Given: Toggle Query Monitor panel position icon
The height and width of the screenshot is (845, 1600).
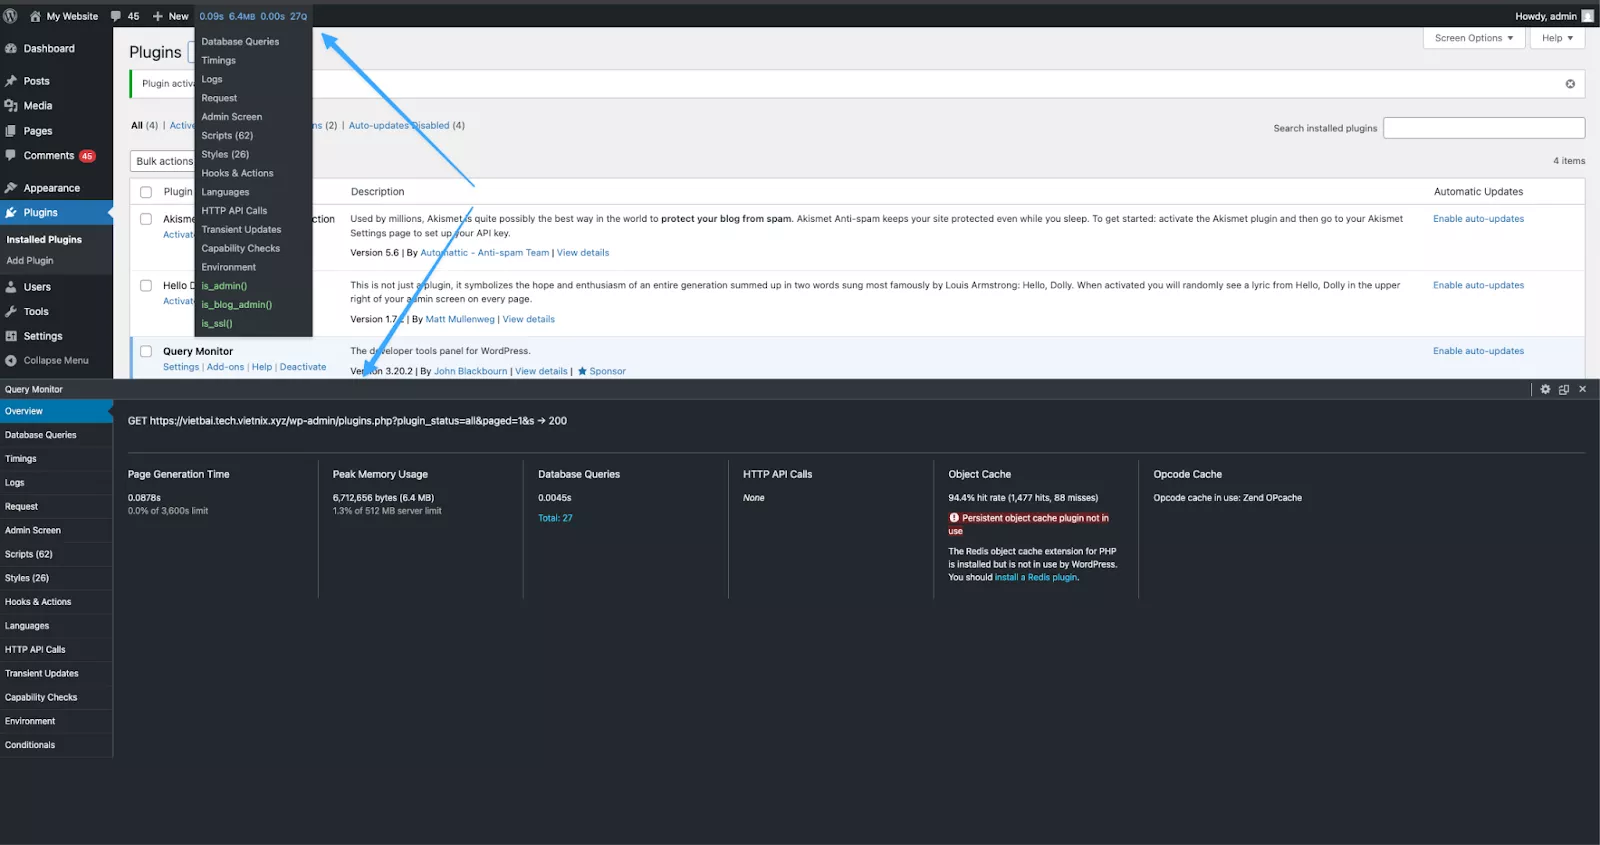Looking at the screenshot, I should tap(1564, 389).
